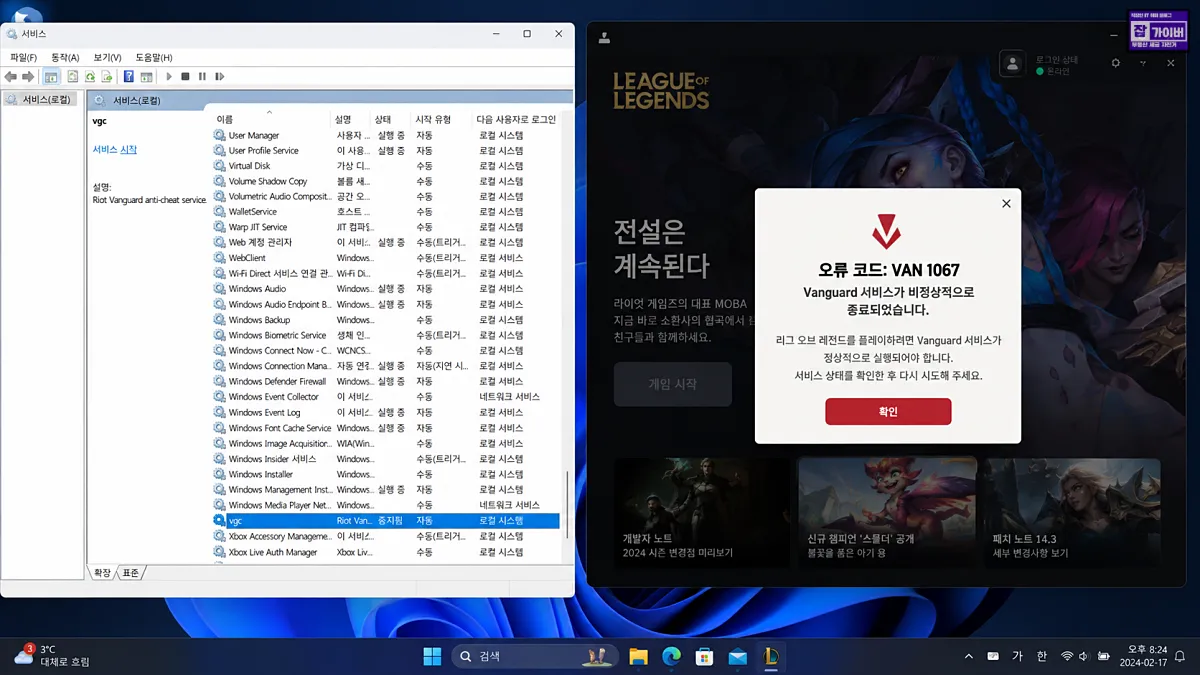This screenshot has height=675, width=1200.
Task: Select the Volume Shadow Copy service
Action: (386, 181)
